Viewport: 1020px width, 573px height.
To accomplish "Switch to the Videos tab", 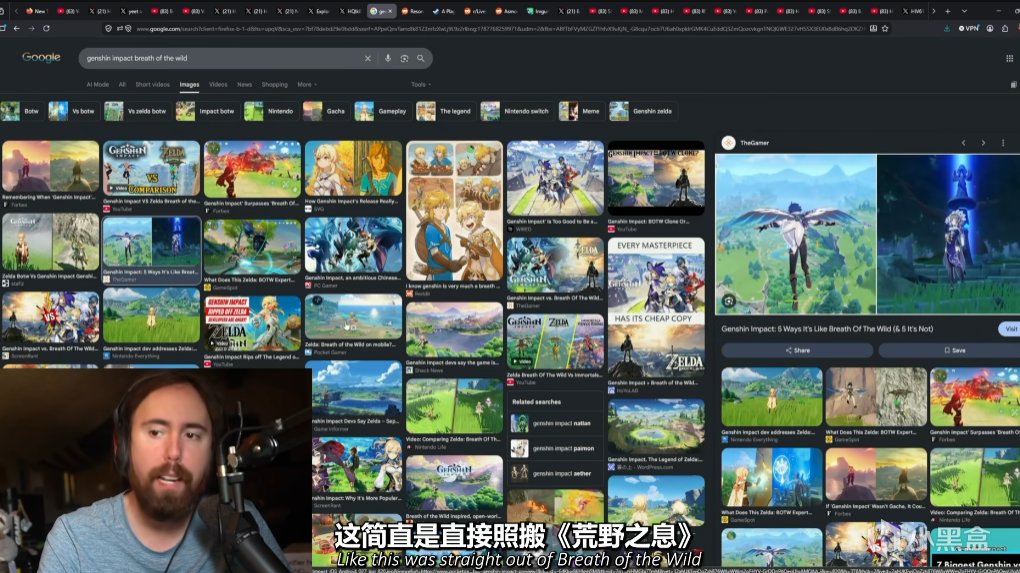I will (x=218, y=85).
